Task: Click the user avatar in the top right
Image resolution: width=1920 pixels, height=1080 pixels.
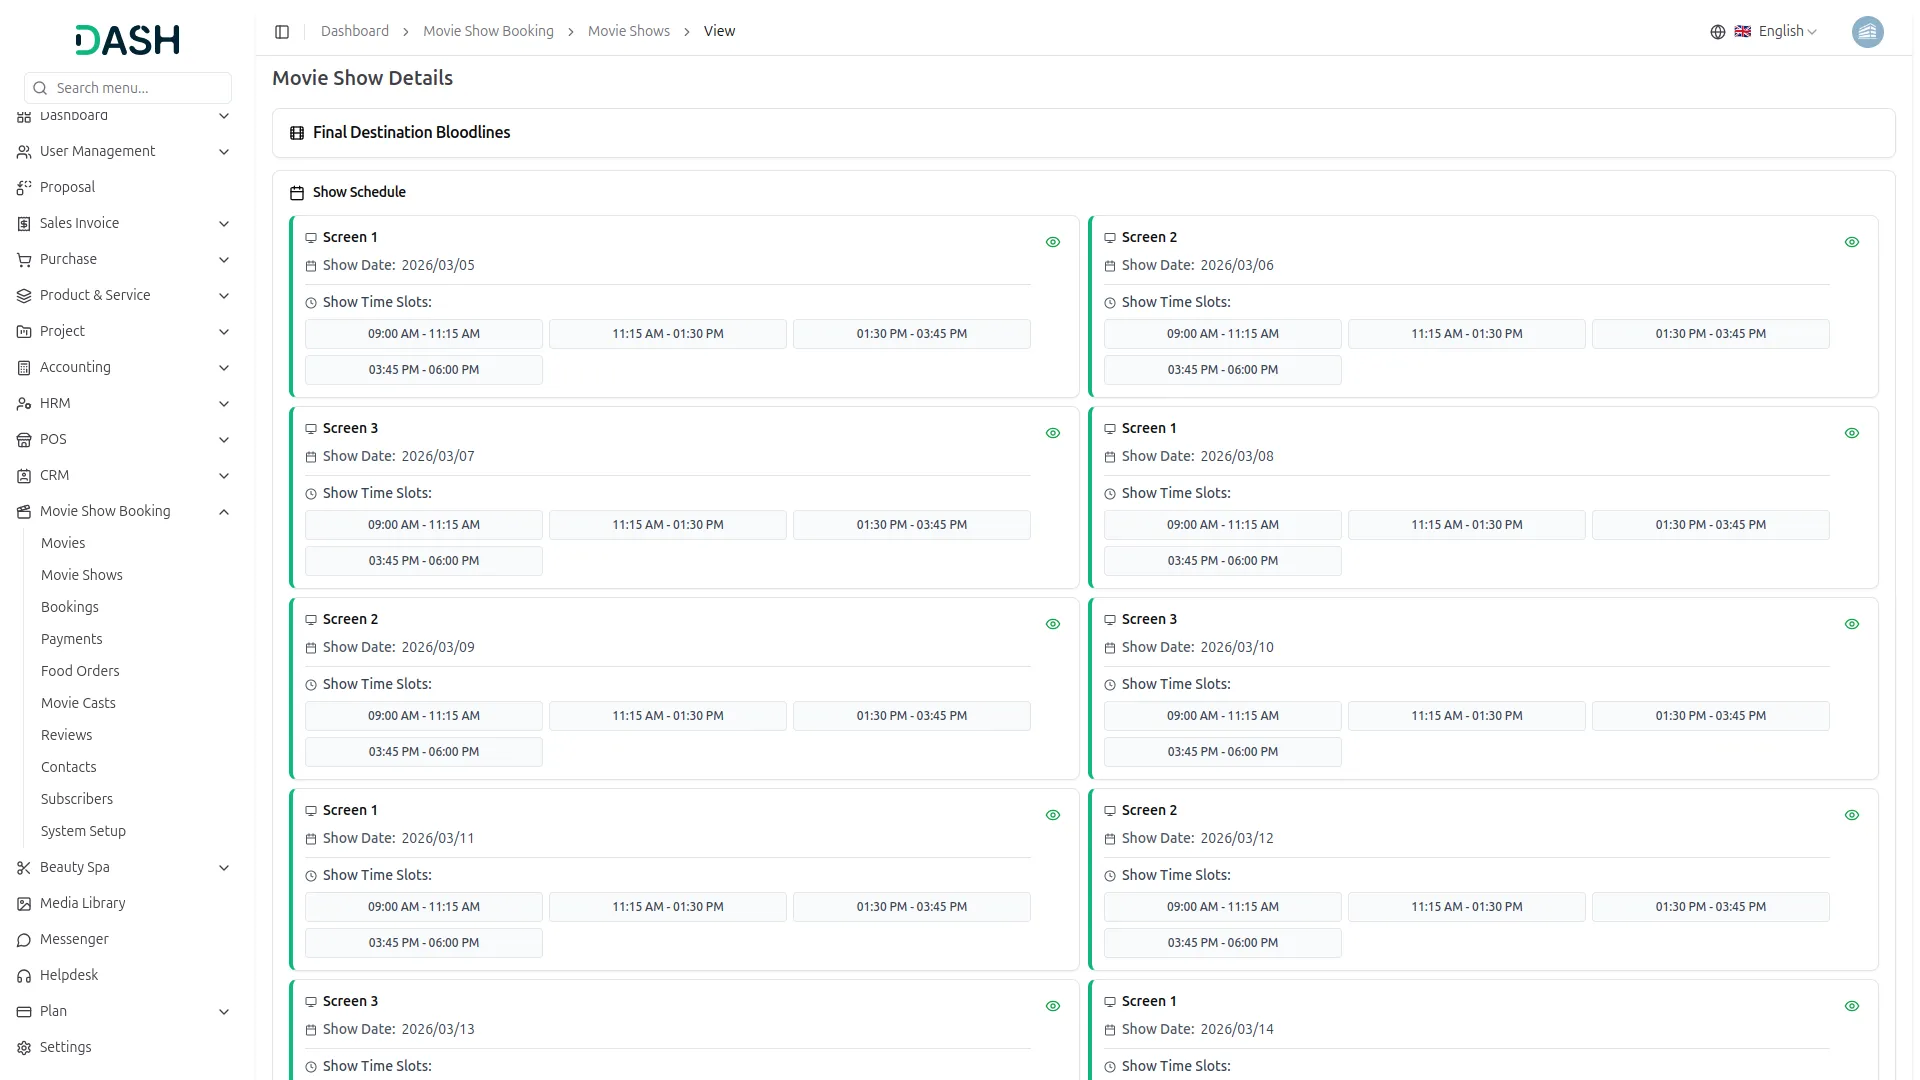Action: pyautogui.click(x=1868, y=31)
